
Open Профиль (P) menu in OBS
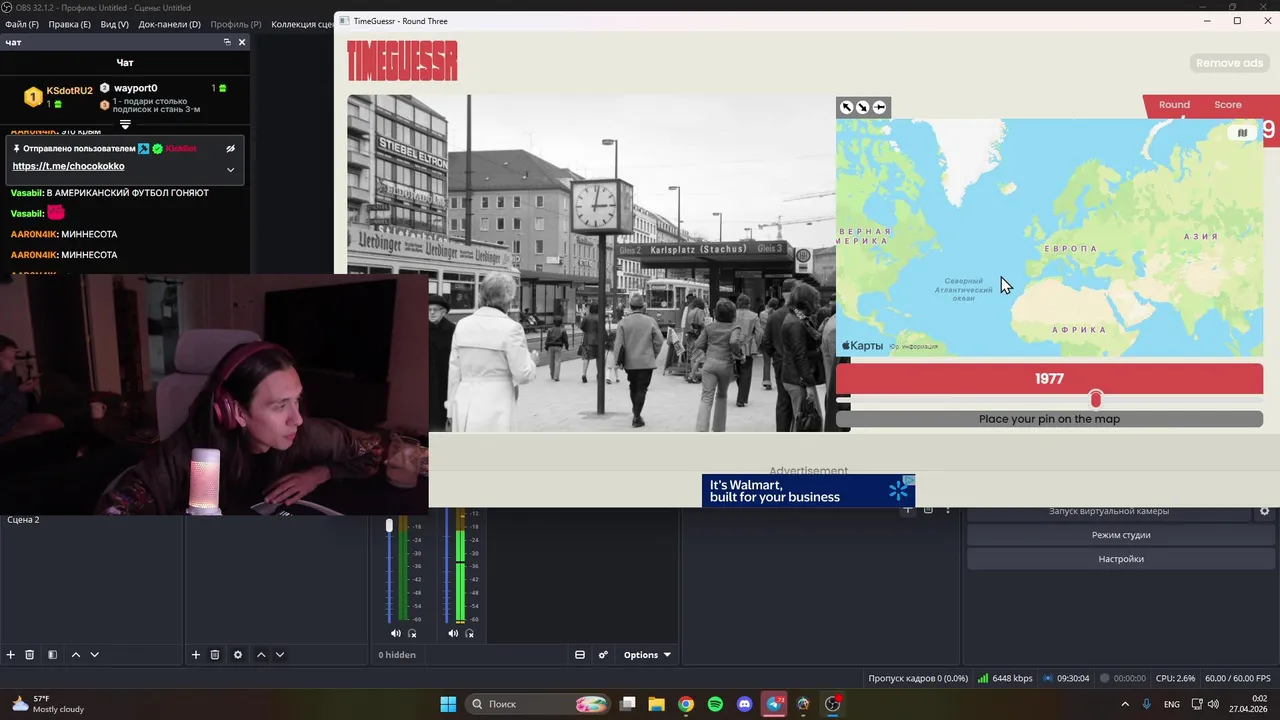235,24
